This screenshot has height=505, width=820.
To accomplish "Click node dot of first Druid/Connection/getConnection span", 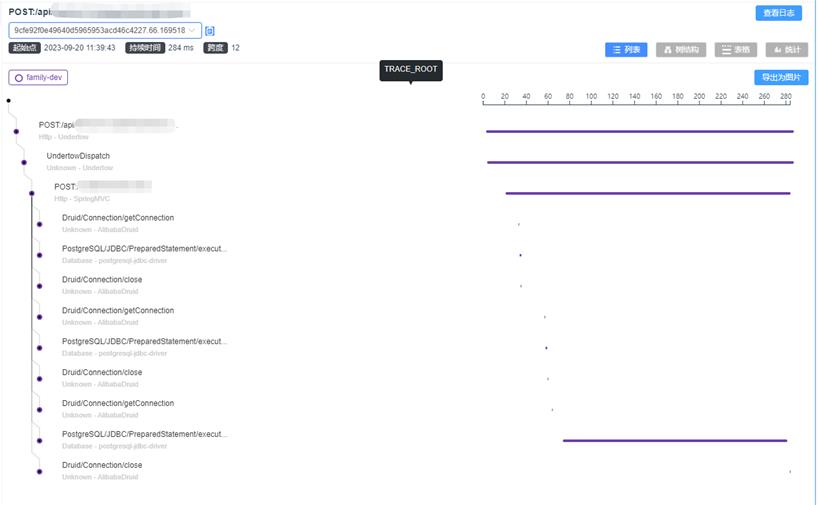I will pyautogui.click(x=39, y=224).
